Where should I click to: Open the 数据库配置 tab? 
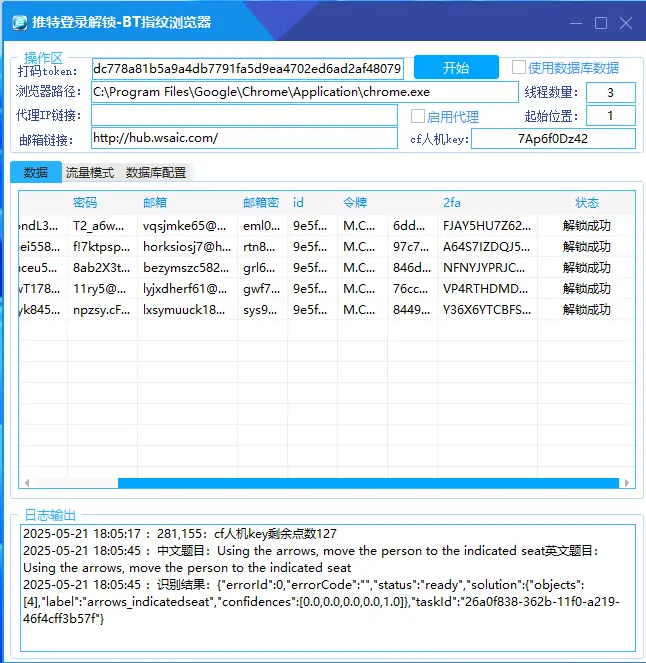pos(156,173)
